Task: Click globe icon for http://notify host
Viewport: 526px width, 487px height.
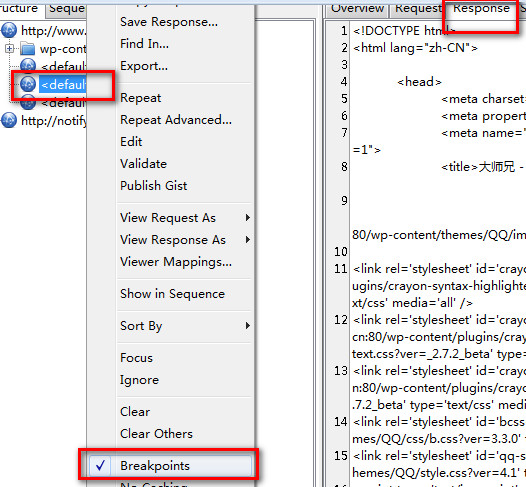Action: click(9, 120)
